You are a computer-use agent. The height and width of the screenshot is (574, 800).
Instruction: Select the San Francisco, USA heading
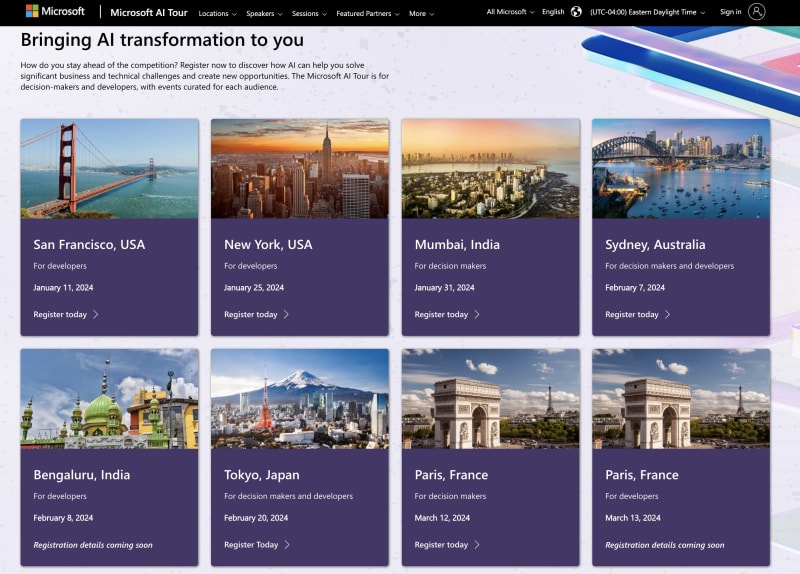89,244
